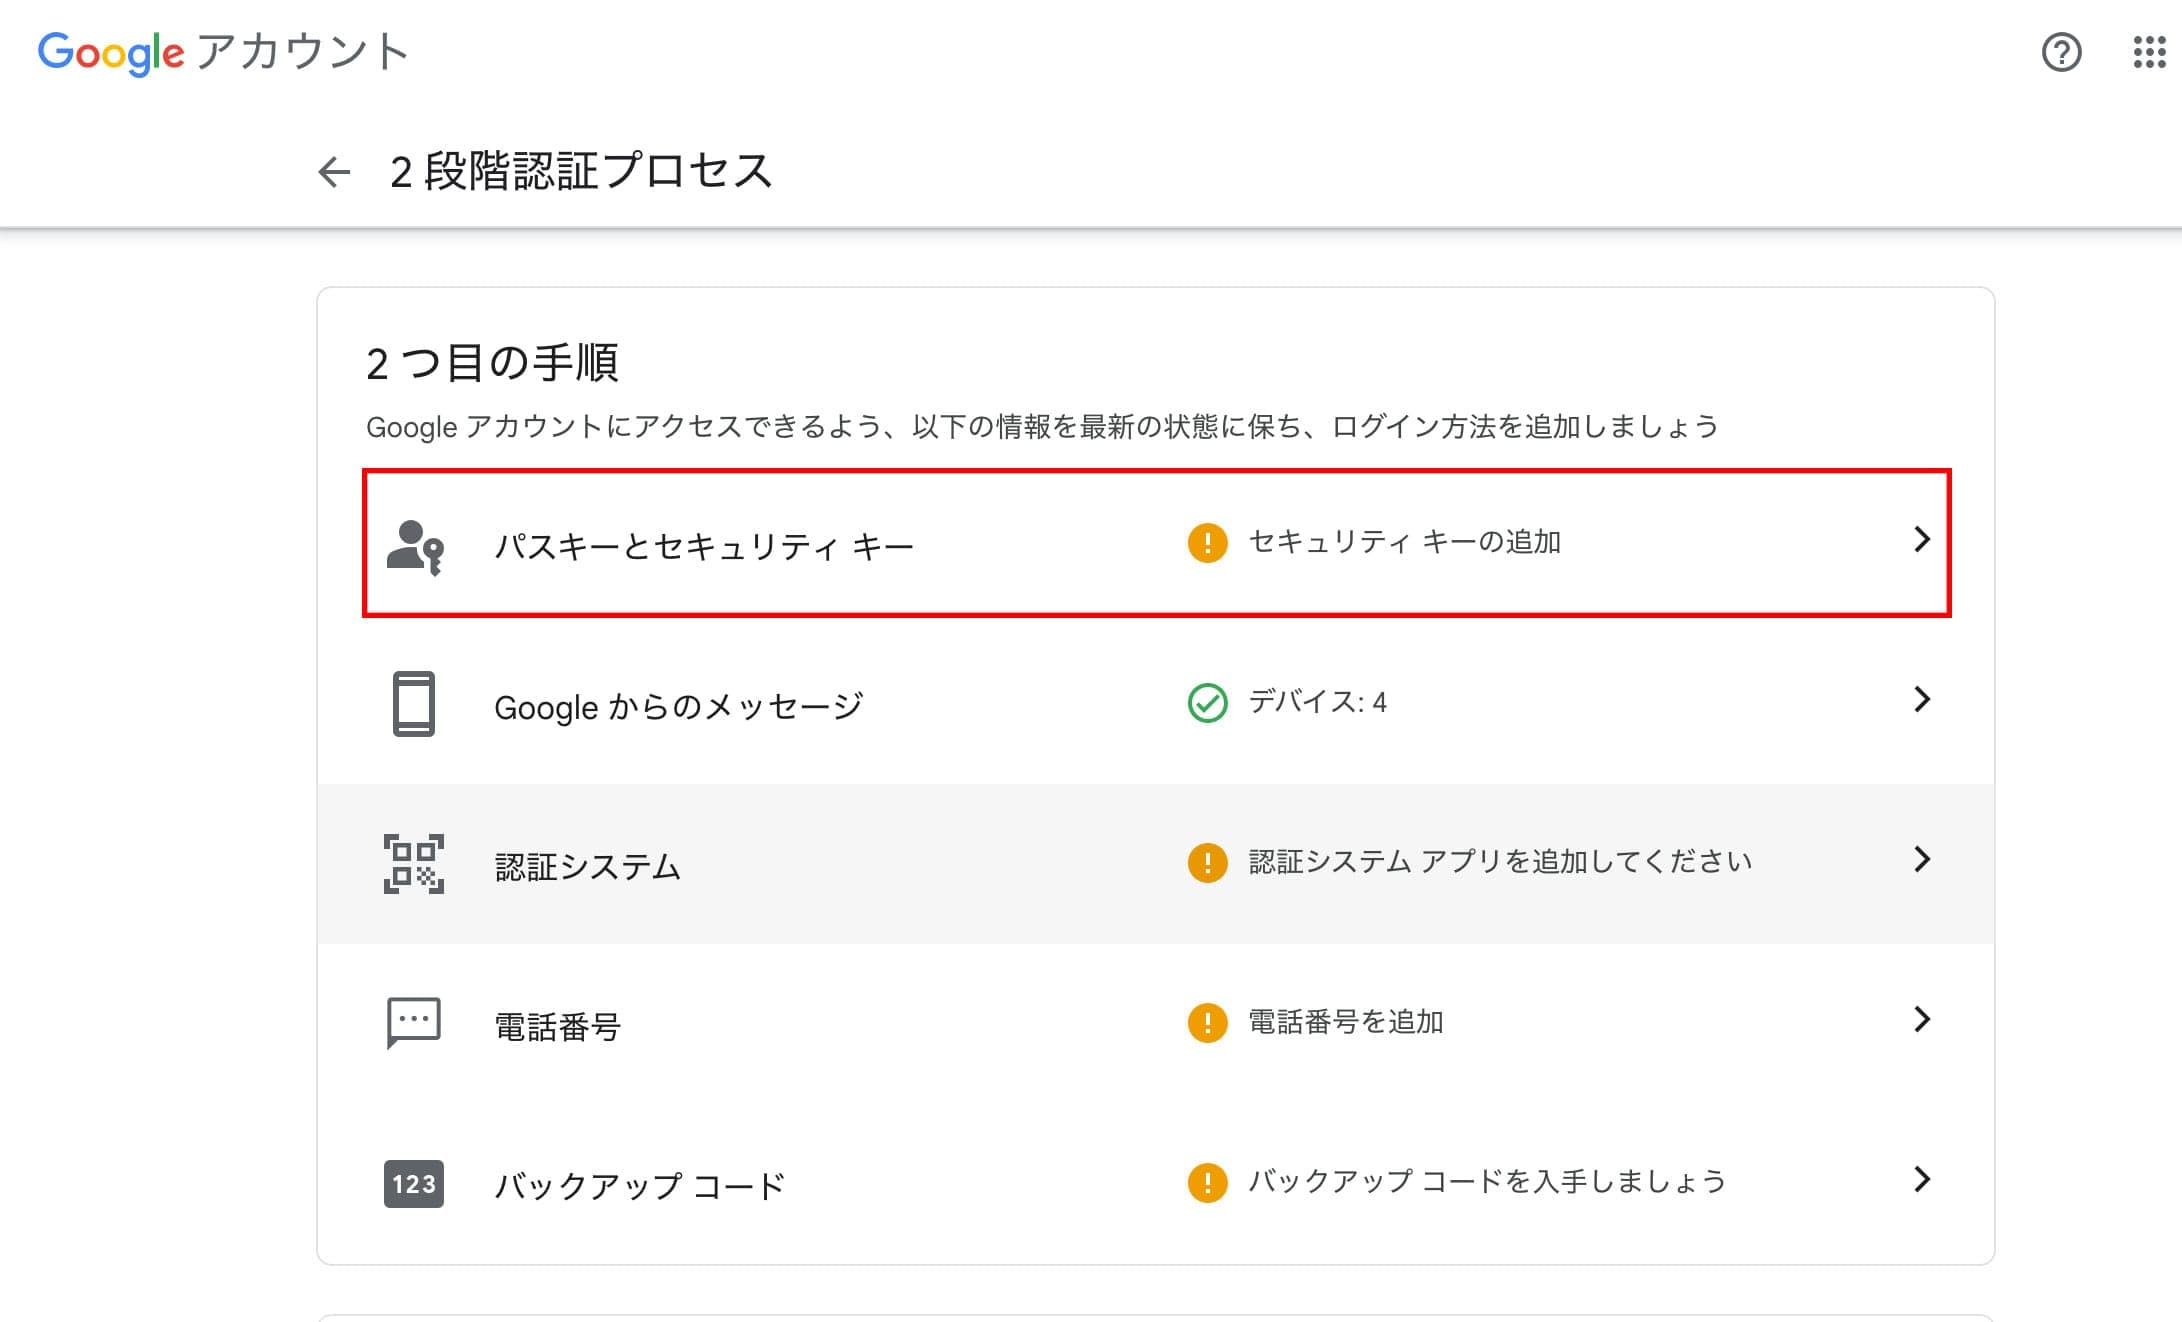This screenshot has width=2182, height=1322.
Task: Select the smartphone icon for Google messages
Action: [413, 703]
